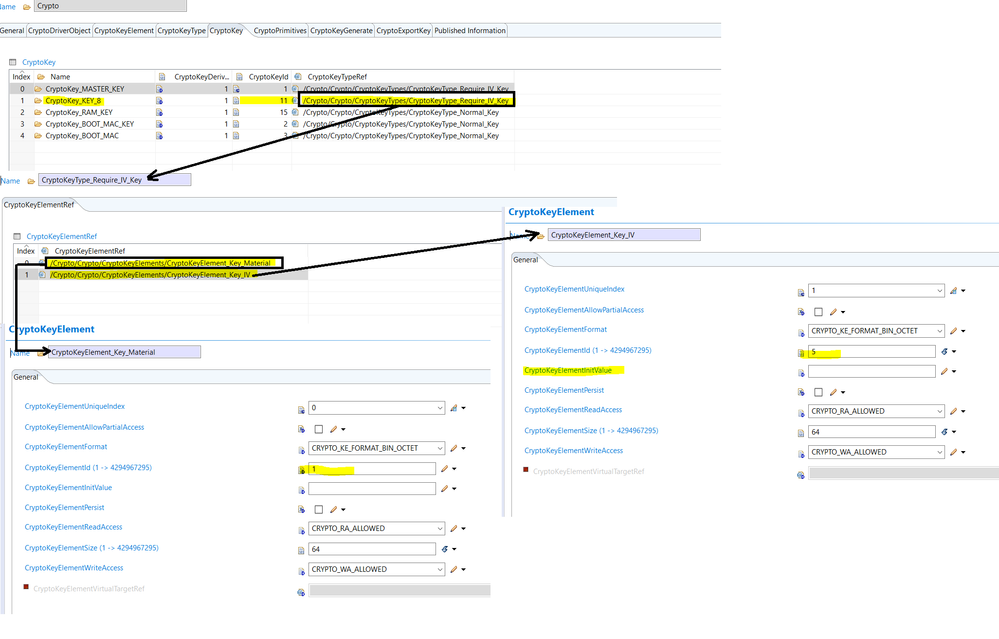Select the CryptoPrimitives tab
The image size is (999, 639).
[x=280, y=31]
